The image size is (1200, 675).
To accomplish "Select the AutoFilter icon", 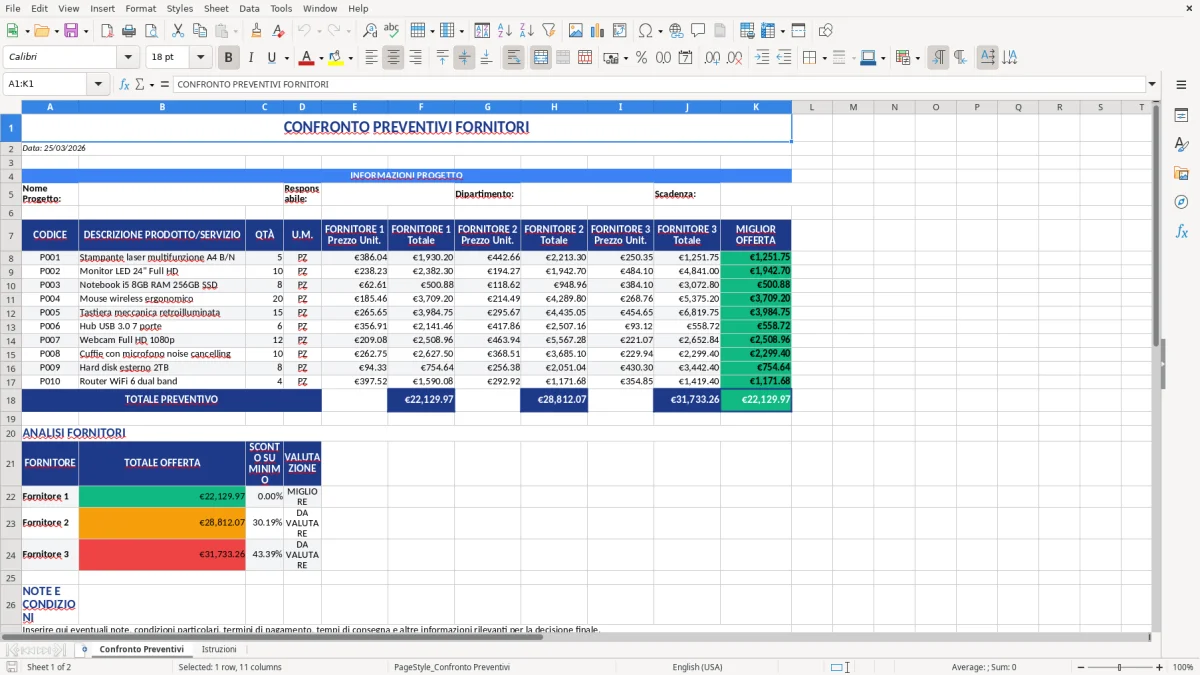I will pos(547,30).
